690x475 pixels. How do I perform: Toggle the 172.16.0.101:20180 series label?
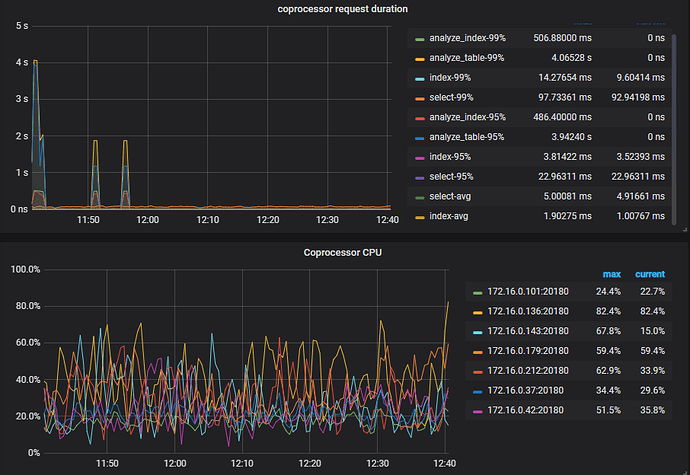[528, 291]
